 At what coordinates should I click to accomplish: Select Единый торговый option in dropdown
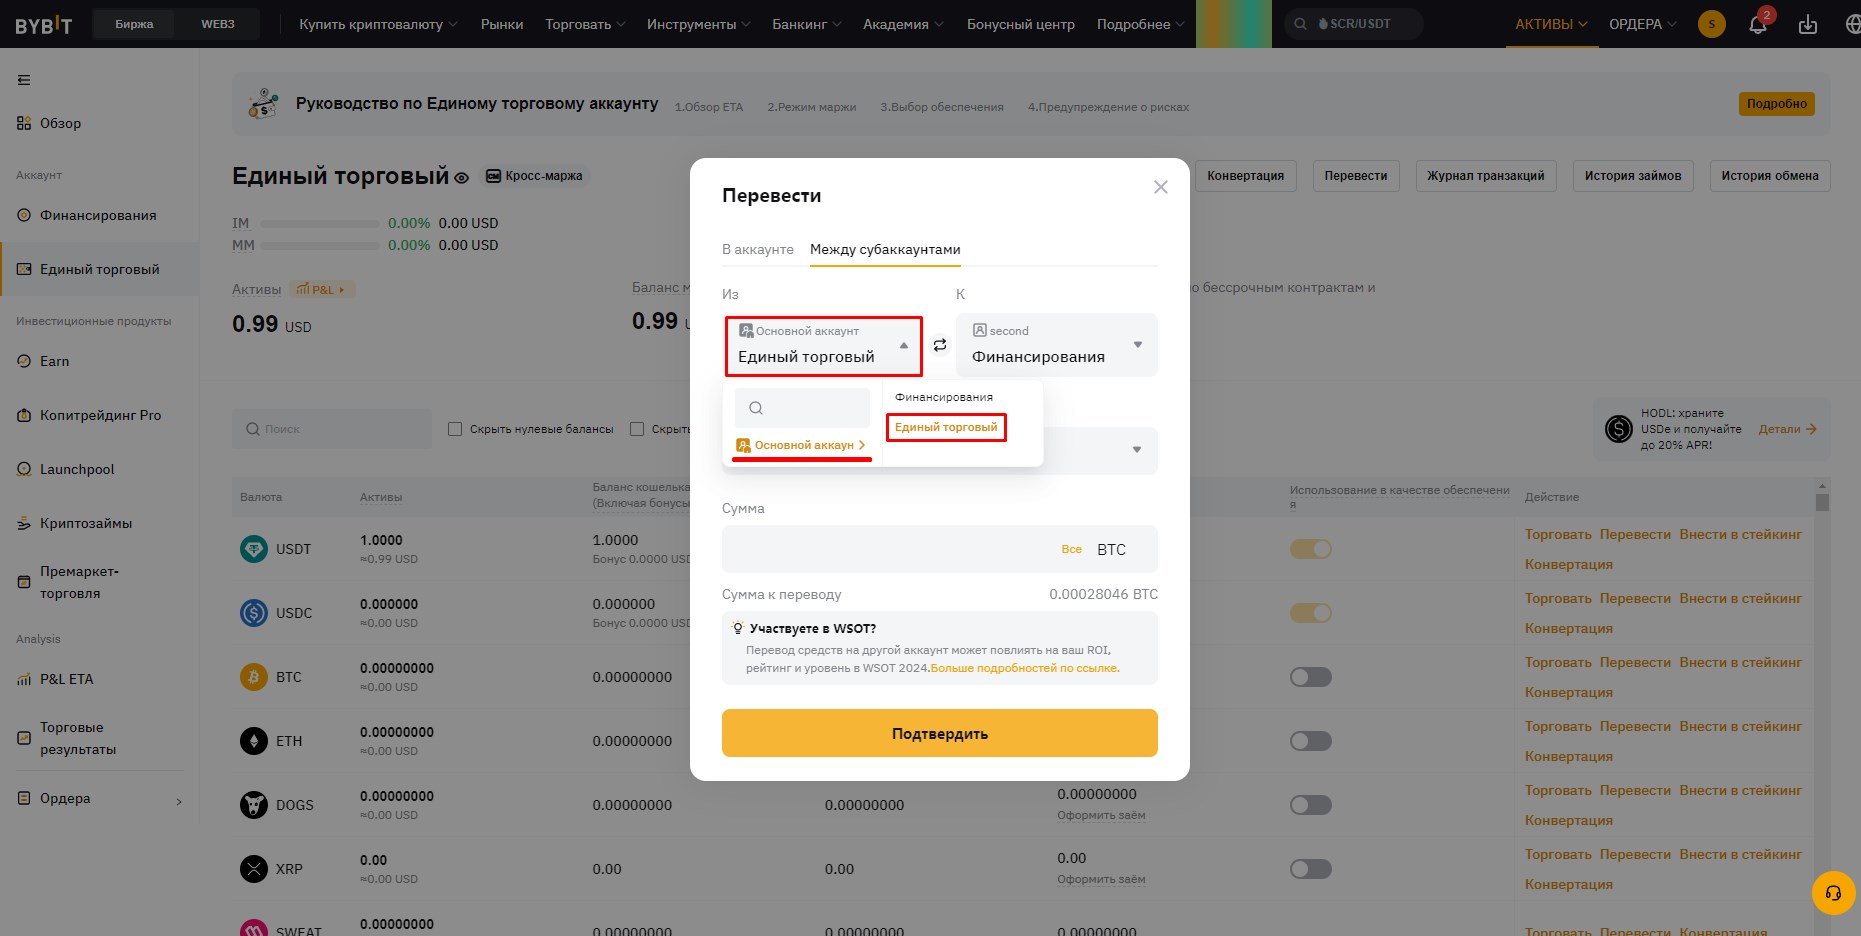[x=946, y=427]
